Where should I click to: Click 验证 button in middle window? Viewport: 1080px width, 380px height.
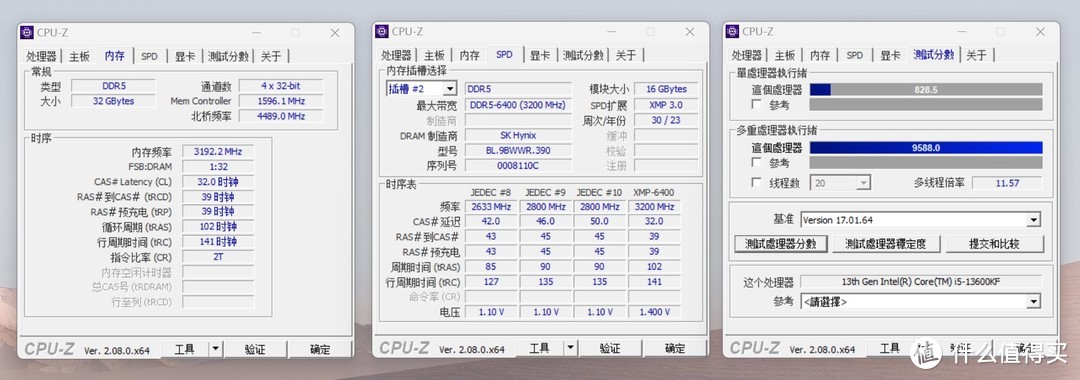pyautogui.click(x=610, y=348)
